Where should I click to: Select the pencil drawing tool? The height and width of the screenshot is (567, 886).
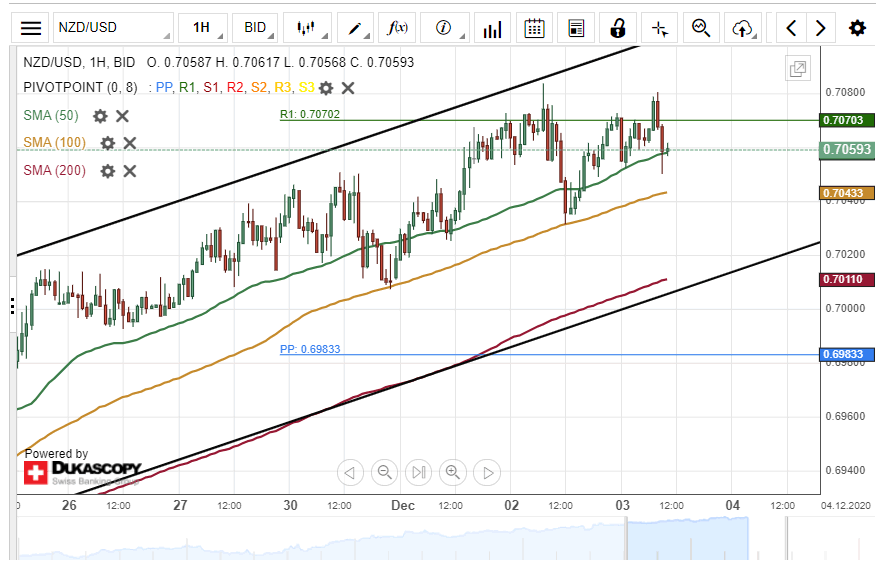tap(354, 28)
